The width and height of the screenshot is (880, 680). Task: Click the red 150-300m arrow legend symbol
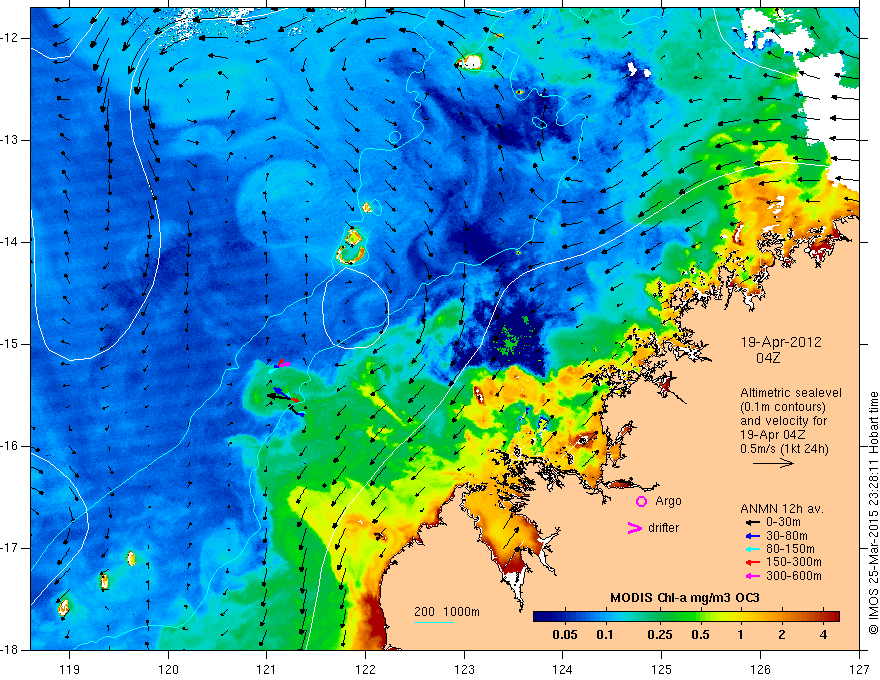tap(751, 562)
